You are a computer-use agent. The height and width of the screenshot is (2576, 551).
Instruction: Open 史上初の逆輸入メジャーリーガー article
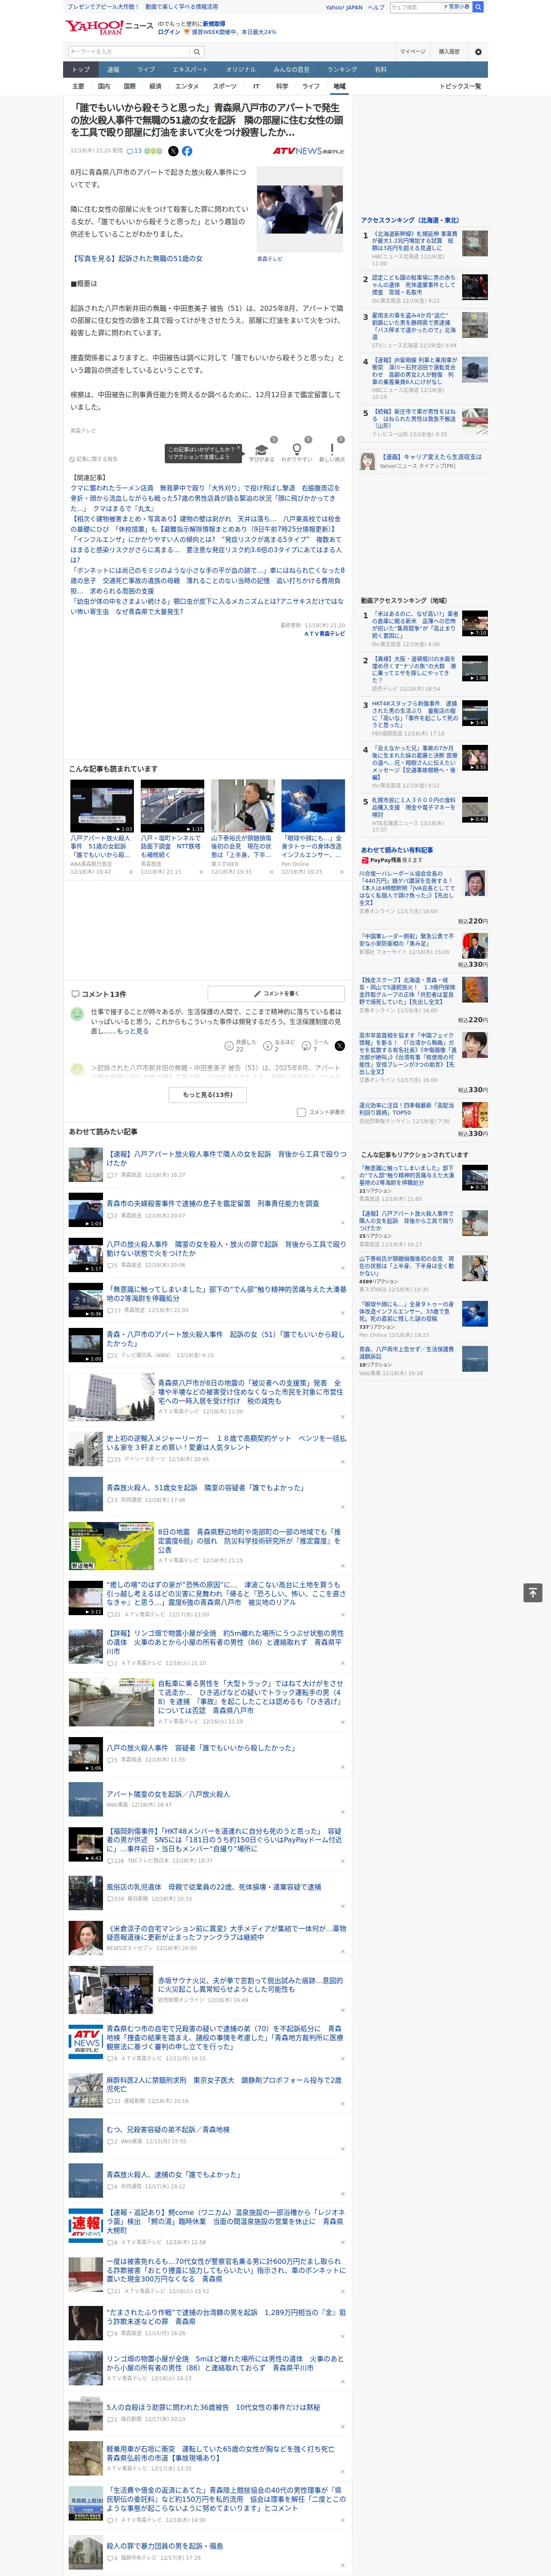[226, 1443]
